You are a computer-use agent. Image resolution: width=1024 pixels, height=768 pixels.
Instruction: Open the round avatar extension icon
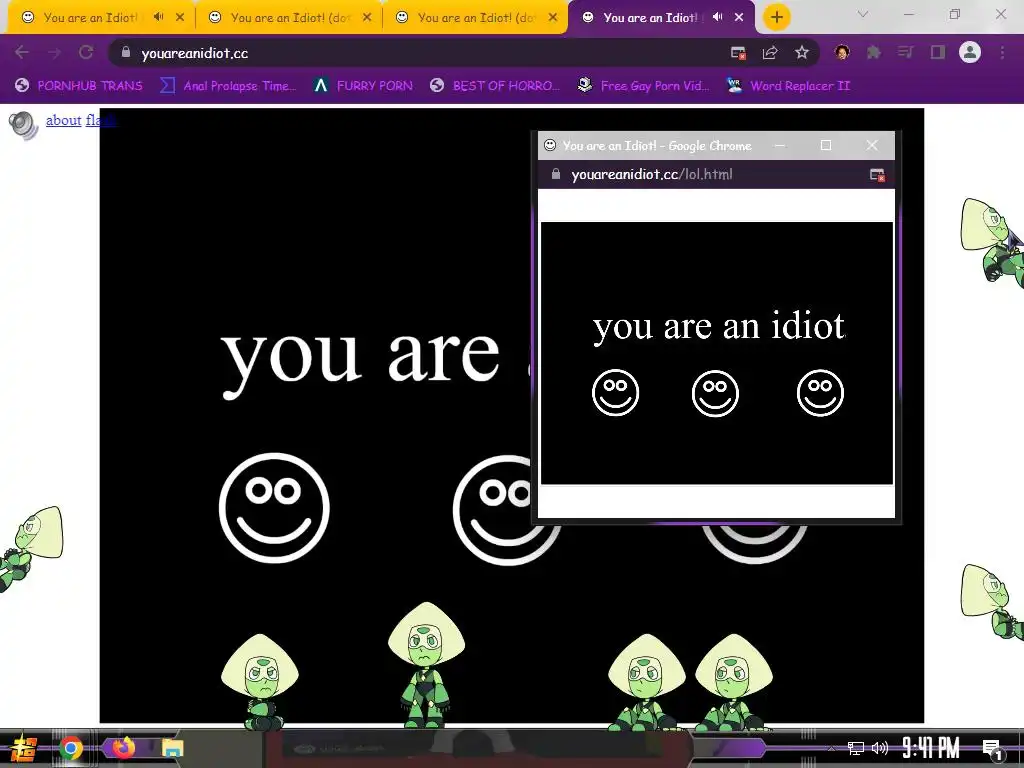click(842, 52)
